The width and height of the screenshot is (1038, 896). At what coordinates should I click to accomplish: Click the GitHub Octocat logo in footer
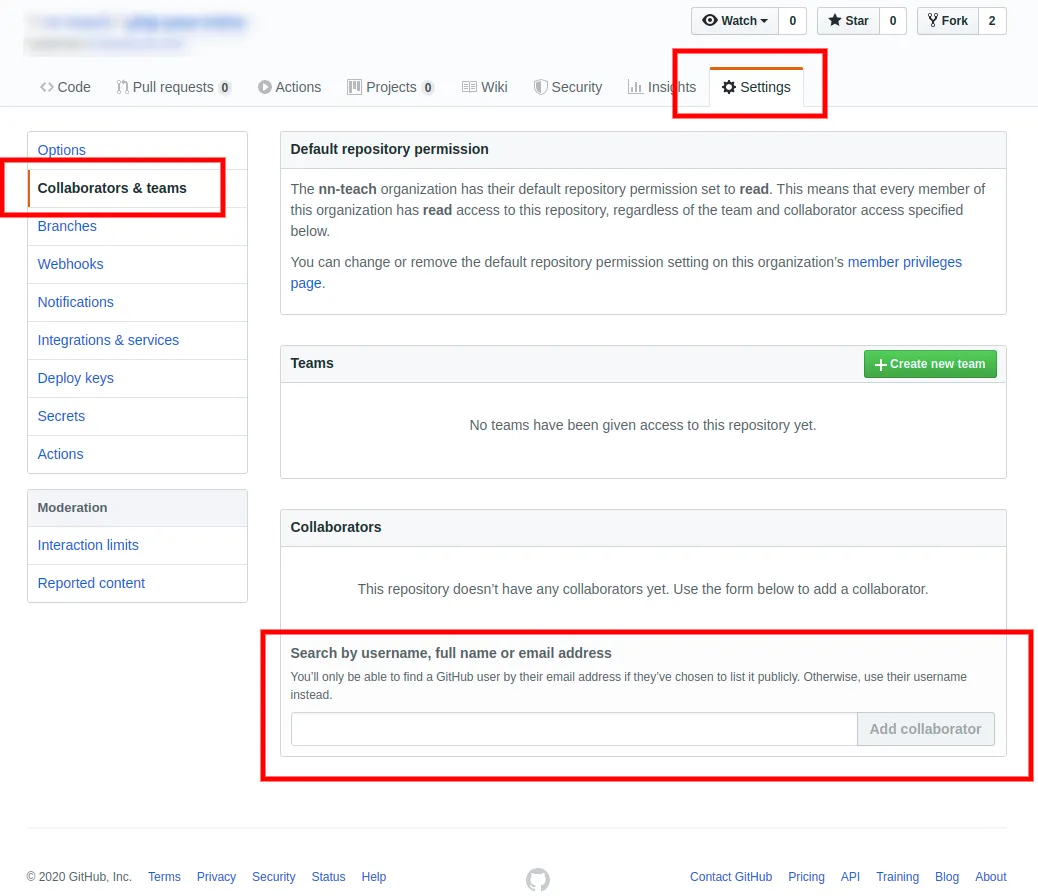(x=538, y=878)
